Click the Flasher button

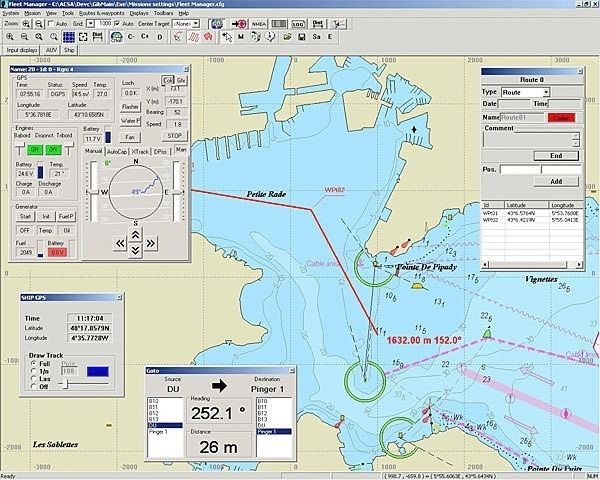(x=130, y=107)
